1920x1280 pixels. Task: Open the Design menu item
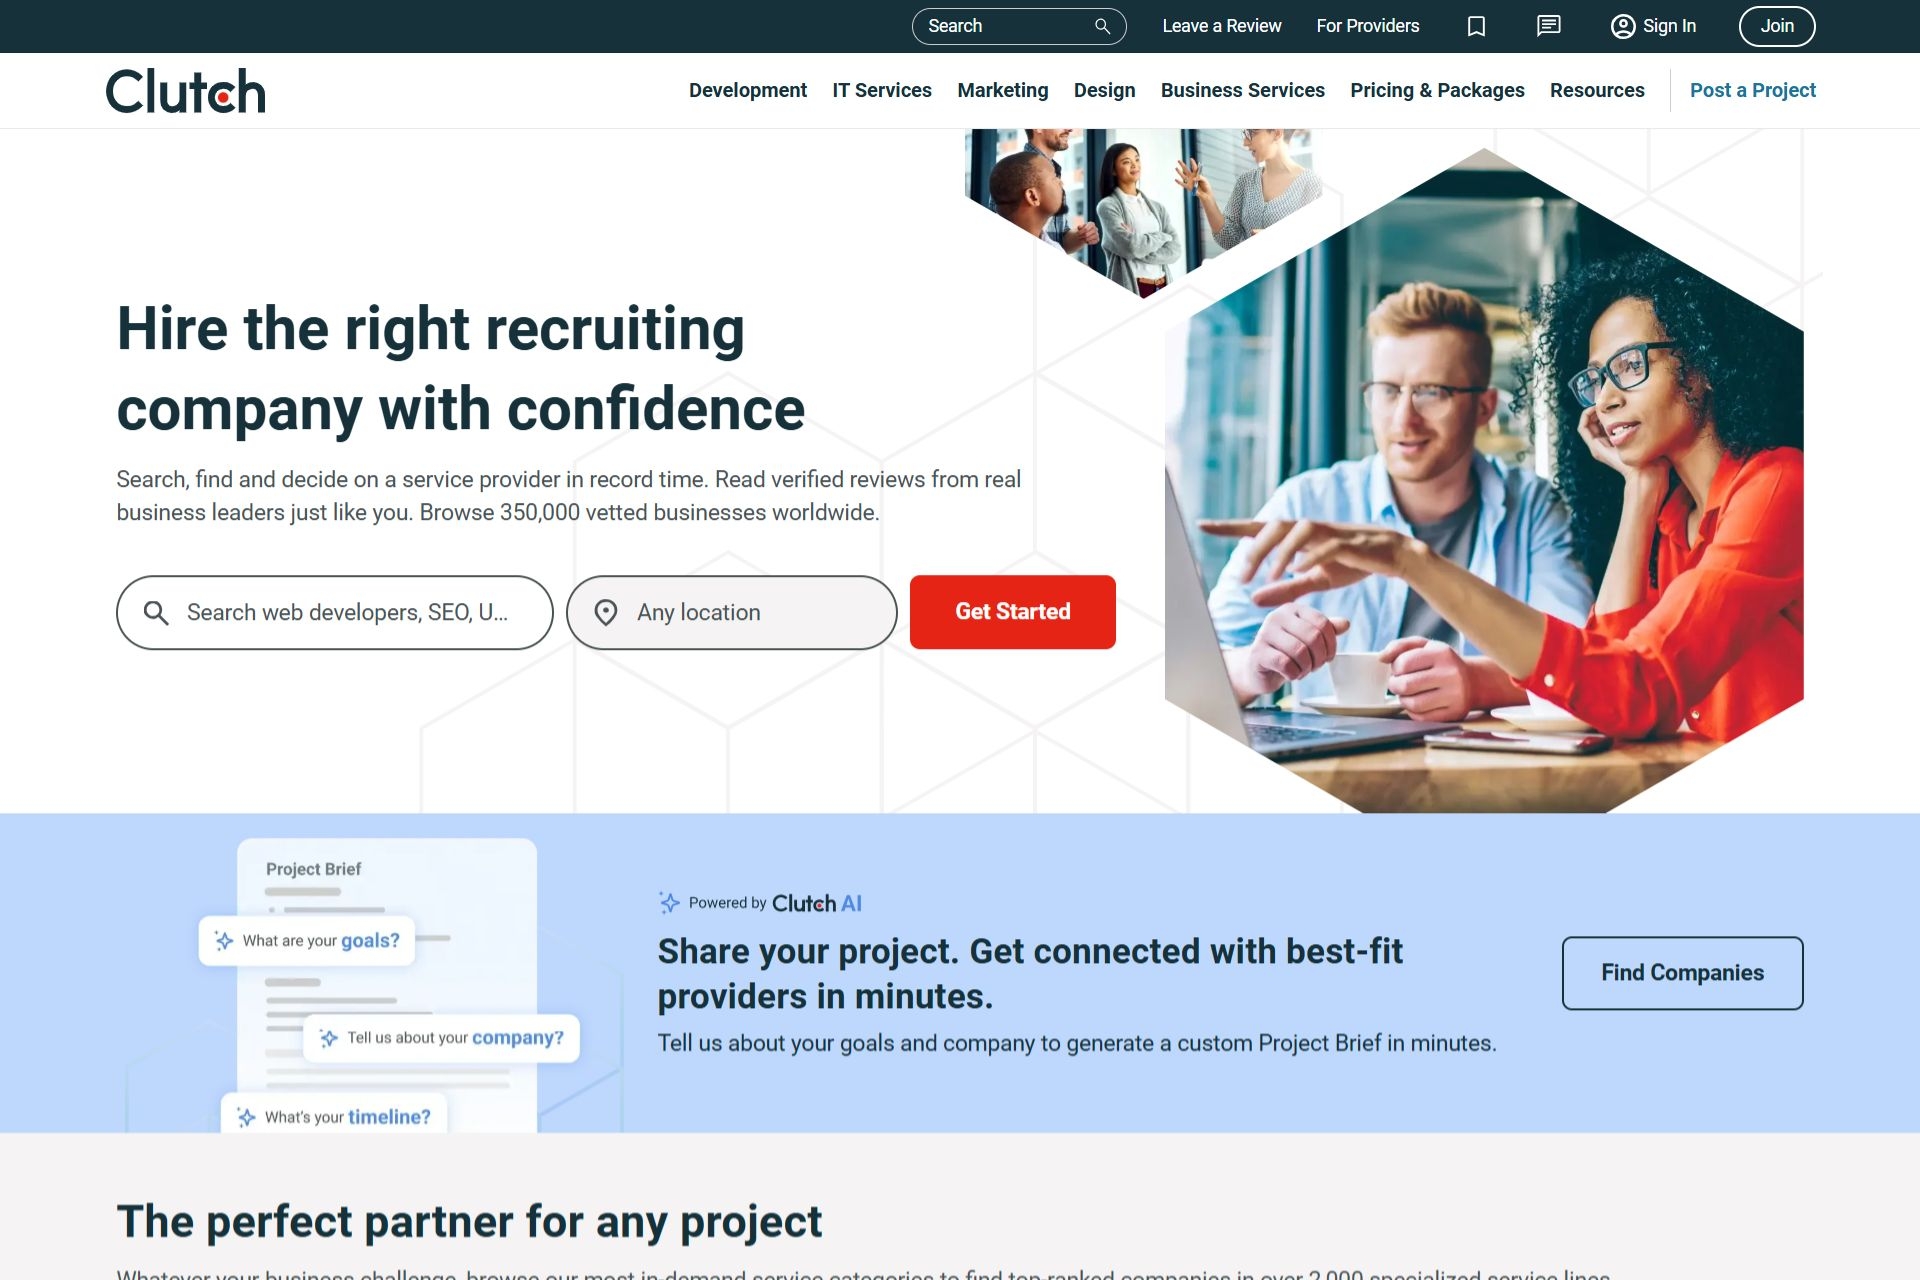1104,90
